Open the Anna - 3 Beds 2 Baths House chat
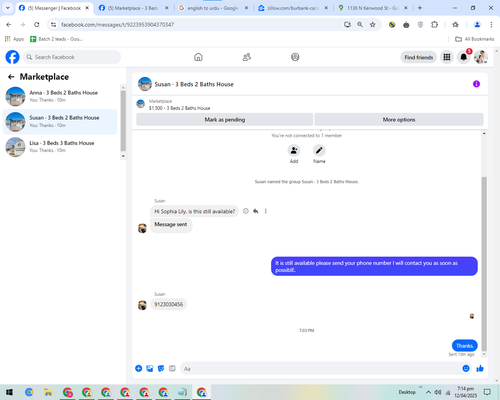This screenshot has width=500, height=400. [60, 96]
